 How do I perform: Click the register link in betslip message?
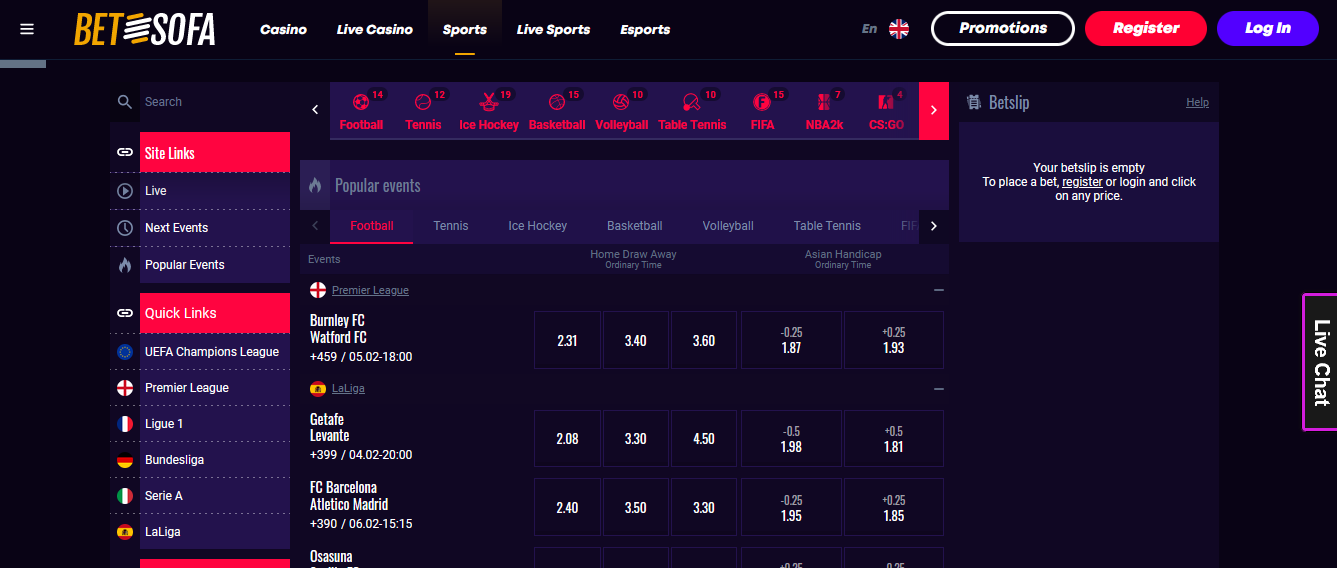point(1082,182)
